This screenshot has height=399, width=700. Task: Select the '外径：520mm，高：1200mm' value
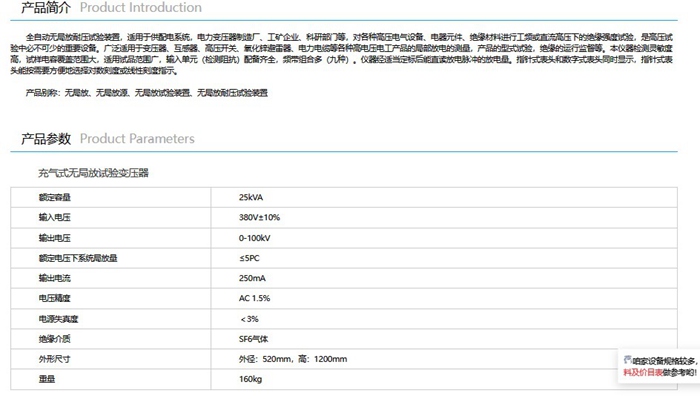coord(293,359)
